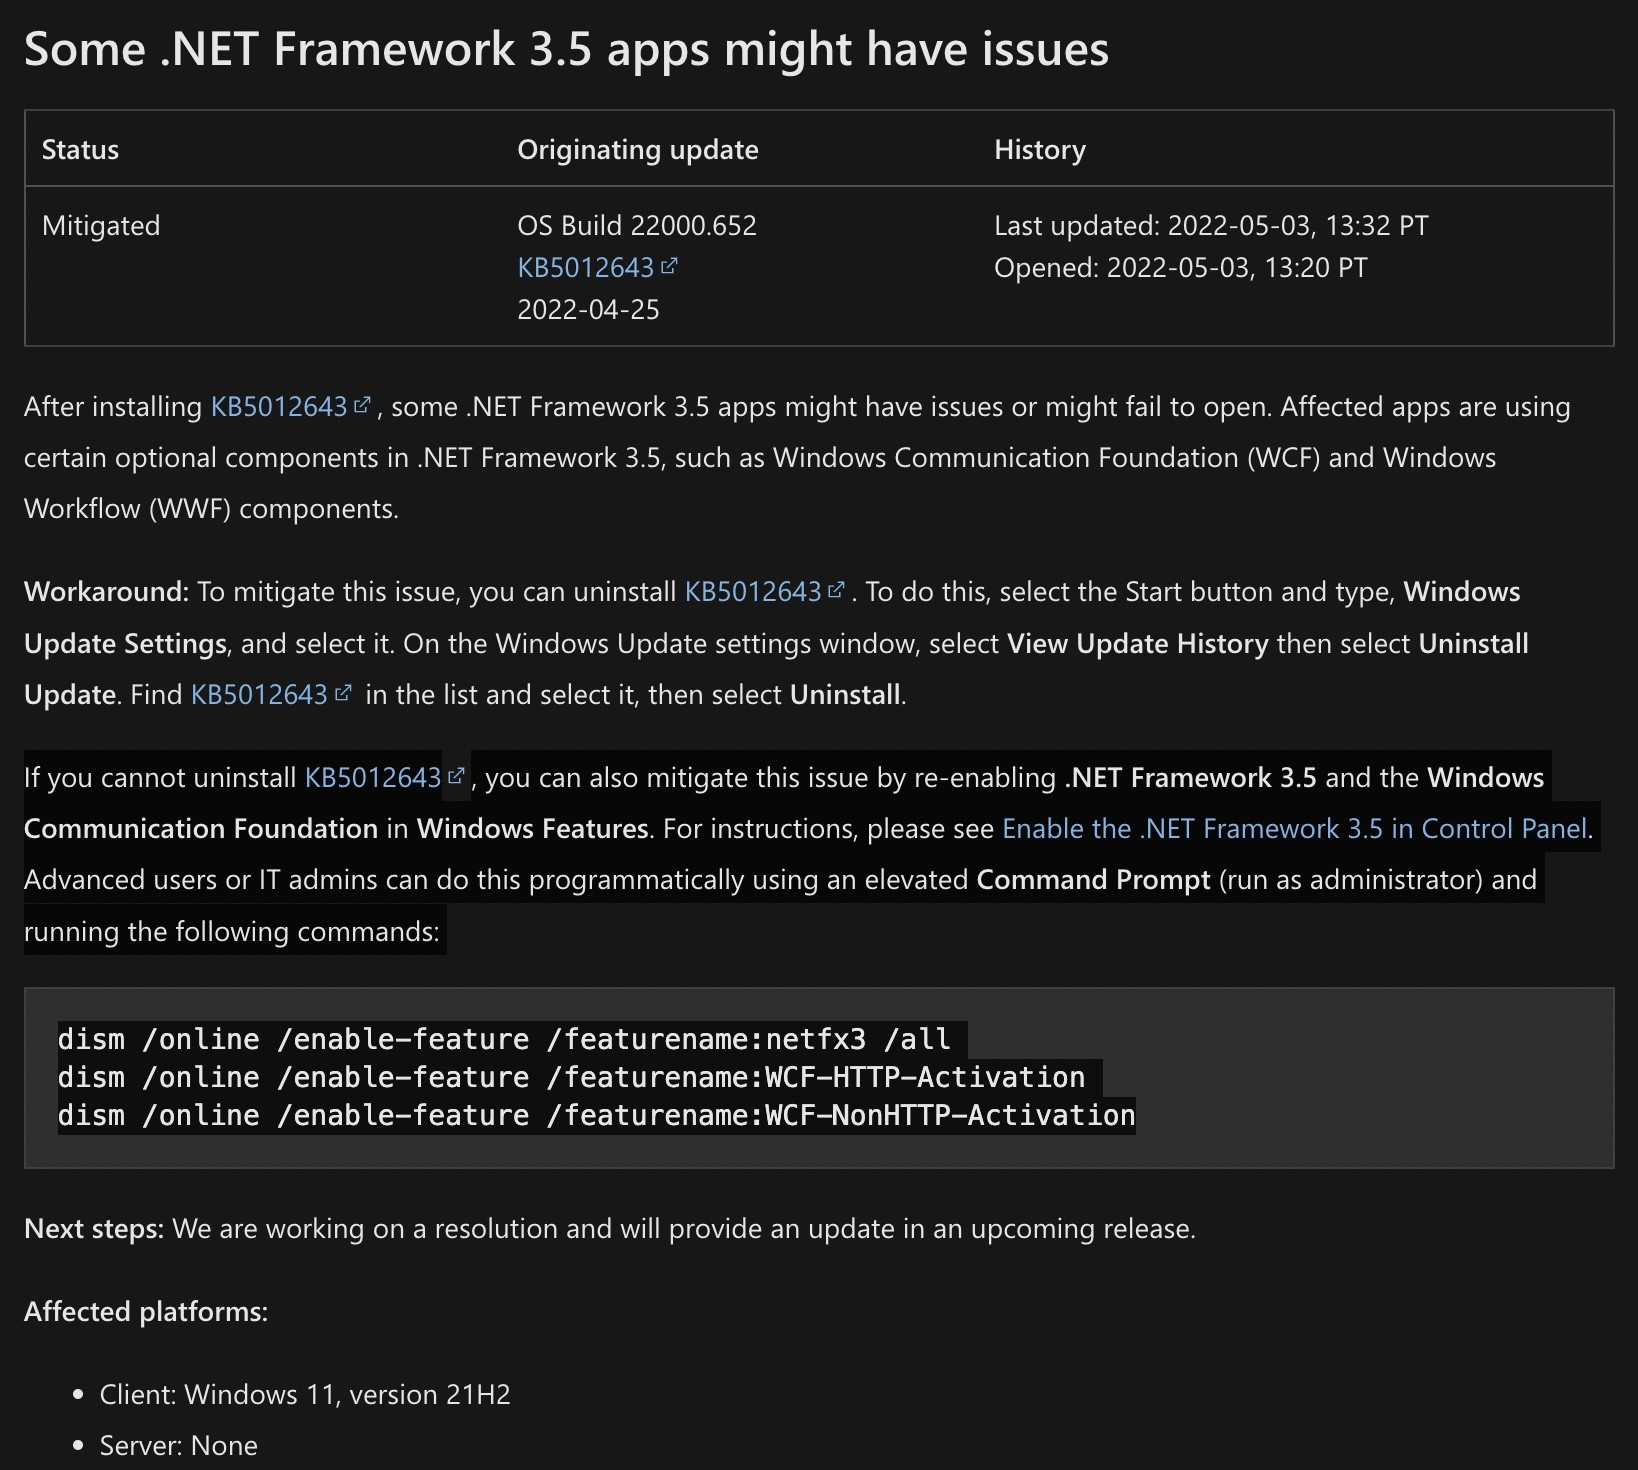This screenshot has height=1470, width=1638.
Task: Click 'OS Build 22000.652' text
Action: coord(636,226)
